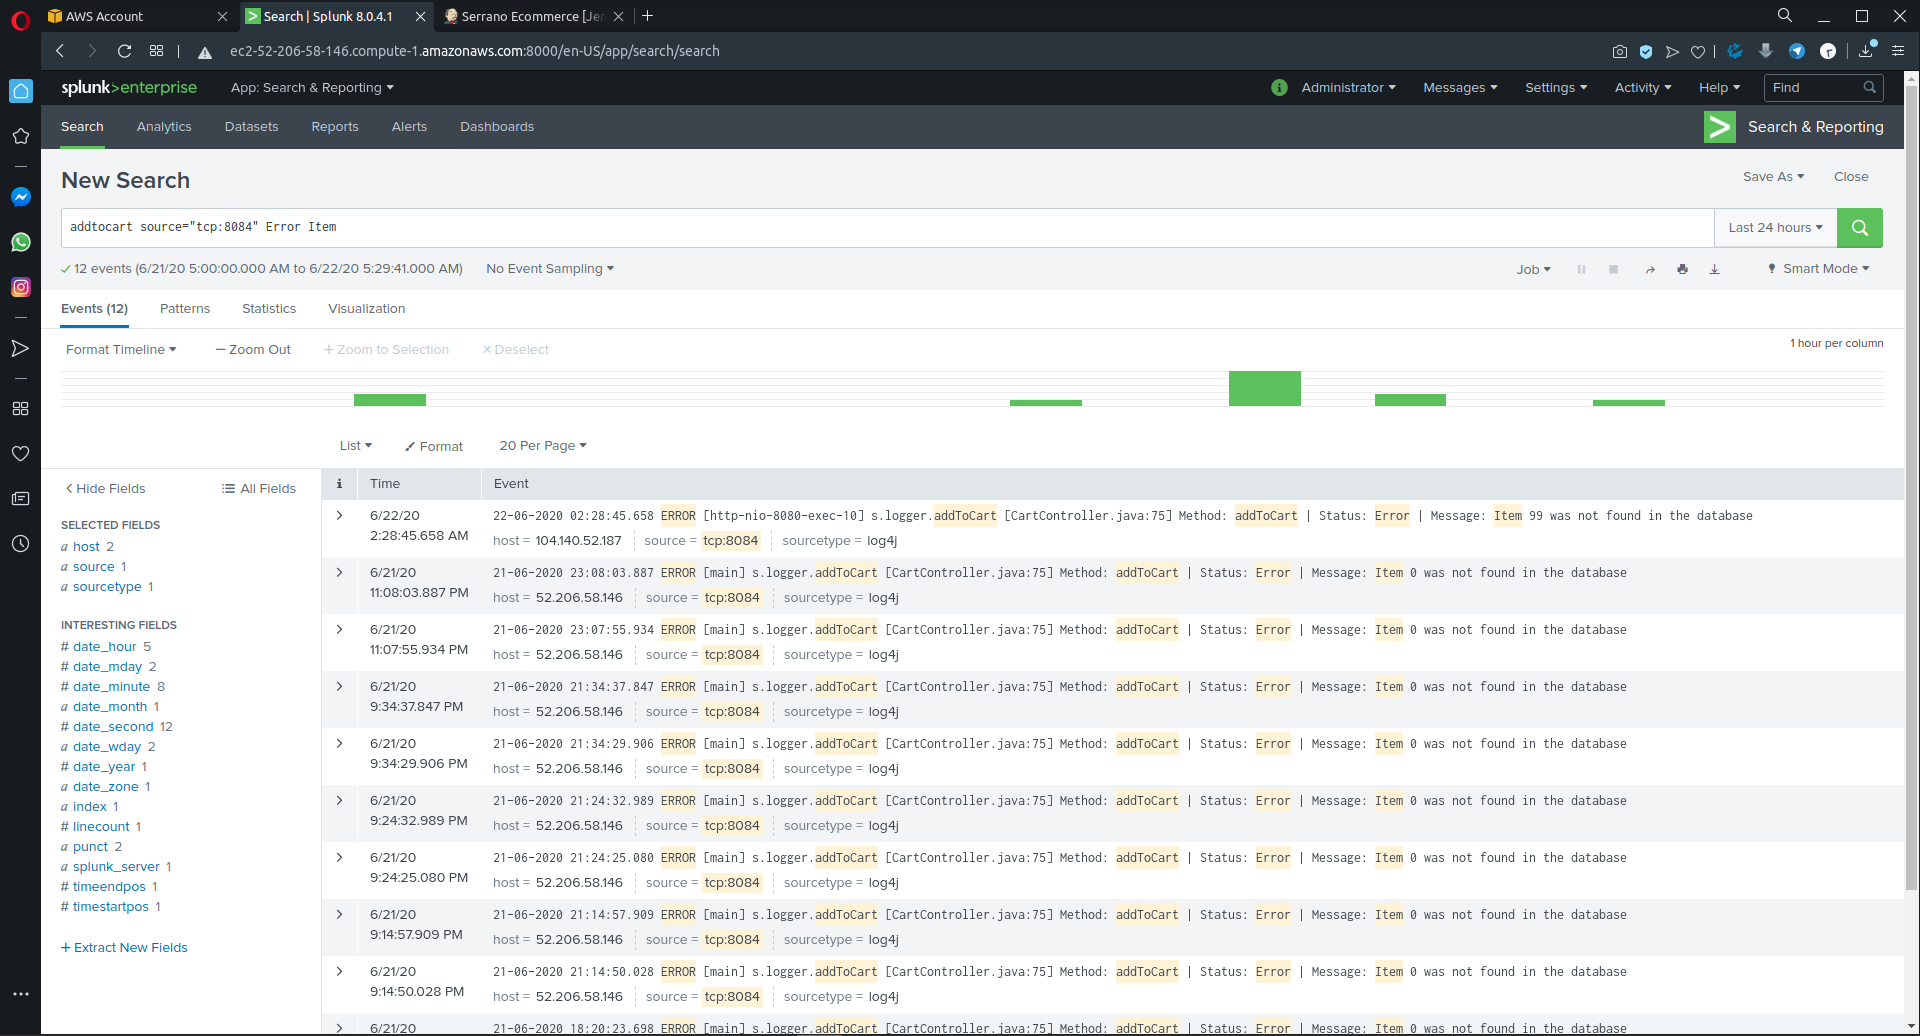This screenshot has height=1036, width=1920.
Task: Select the tallest green timeline bar
Action: 1265,388
